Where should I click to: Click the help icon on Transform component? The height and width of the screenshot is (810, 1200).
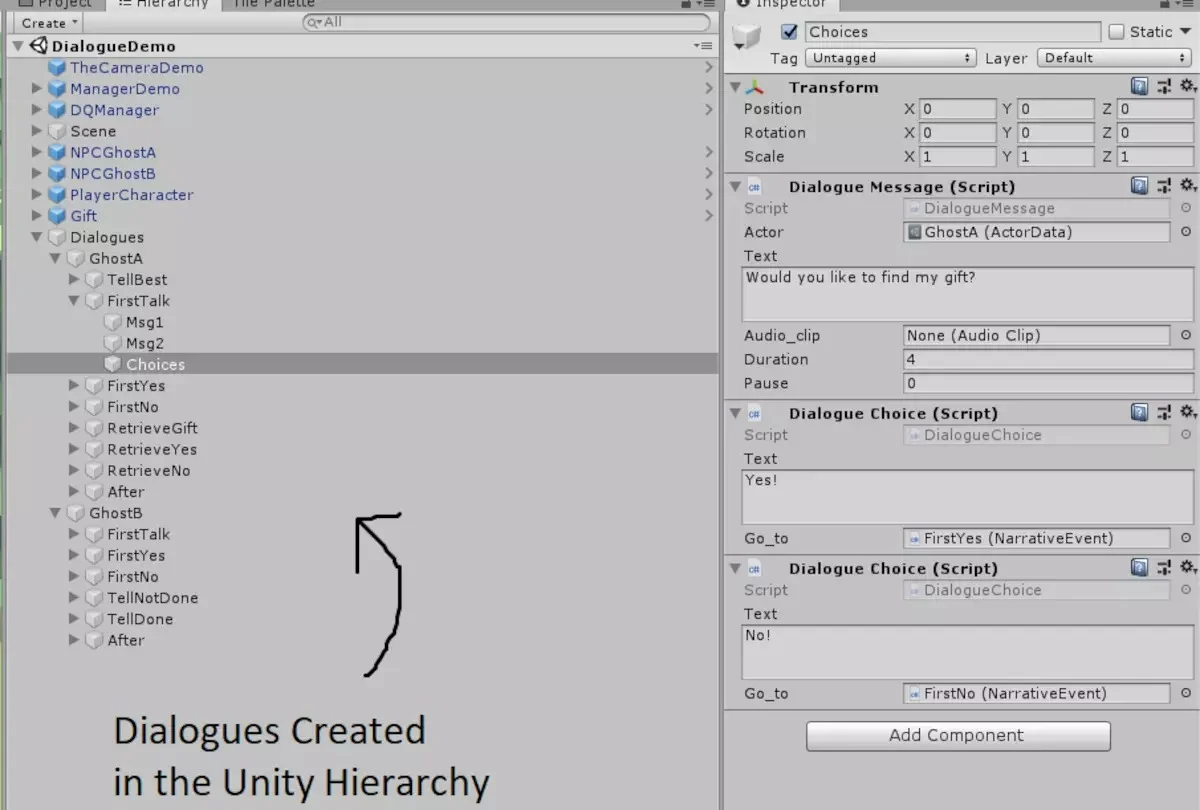point(1139,87)
